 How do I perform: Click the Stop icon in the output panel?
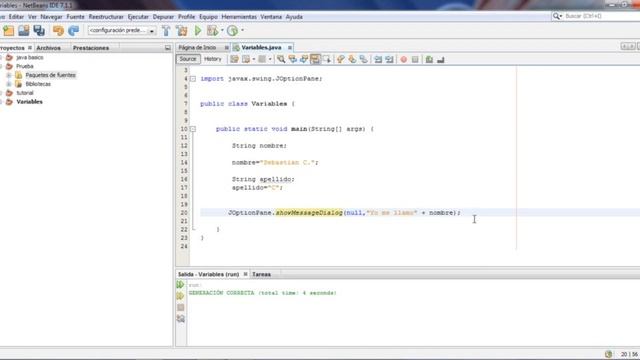pyautogui.click(x=180, y=307)
